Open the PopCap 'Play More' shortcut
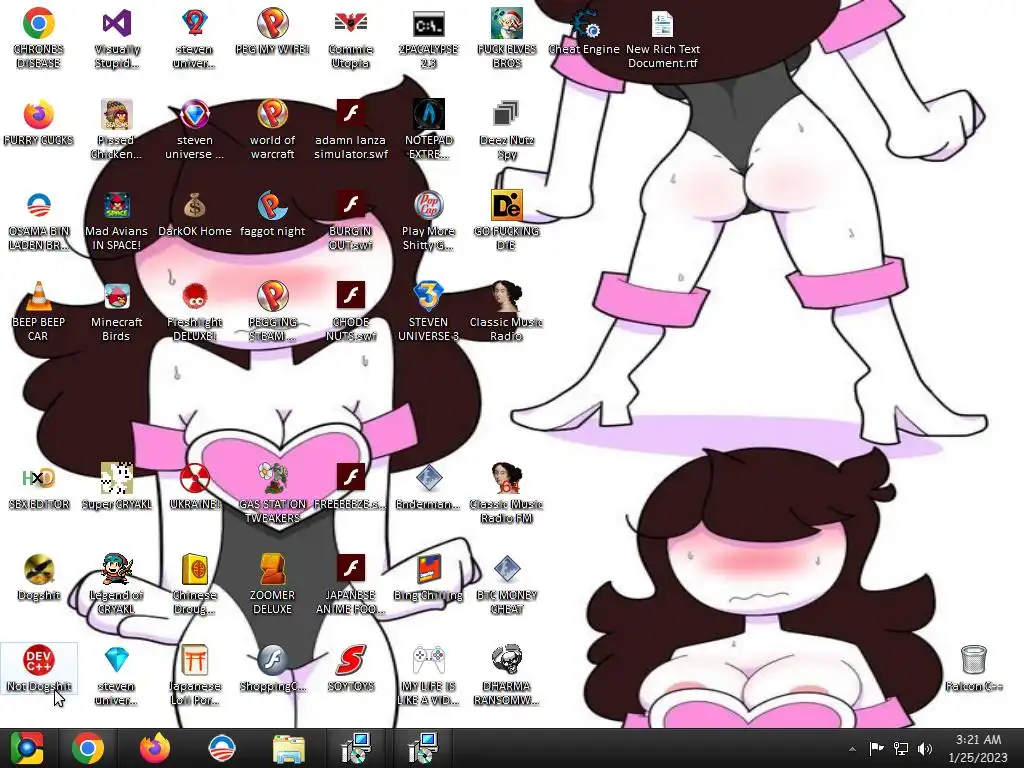The image size is (1024, 768). point(428,221)
